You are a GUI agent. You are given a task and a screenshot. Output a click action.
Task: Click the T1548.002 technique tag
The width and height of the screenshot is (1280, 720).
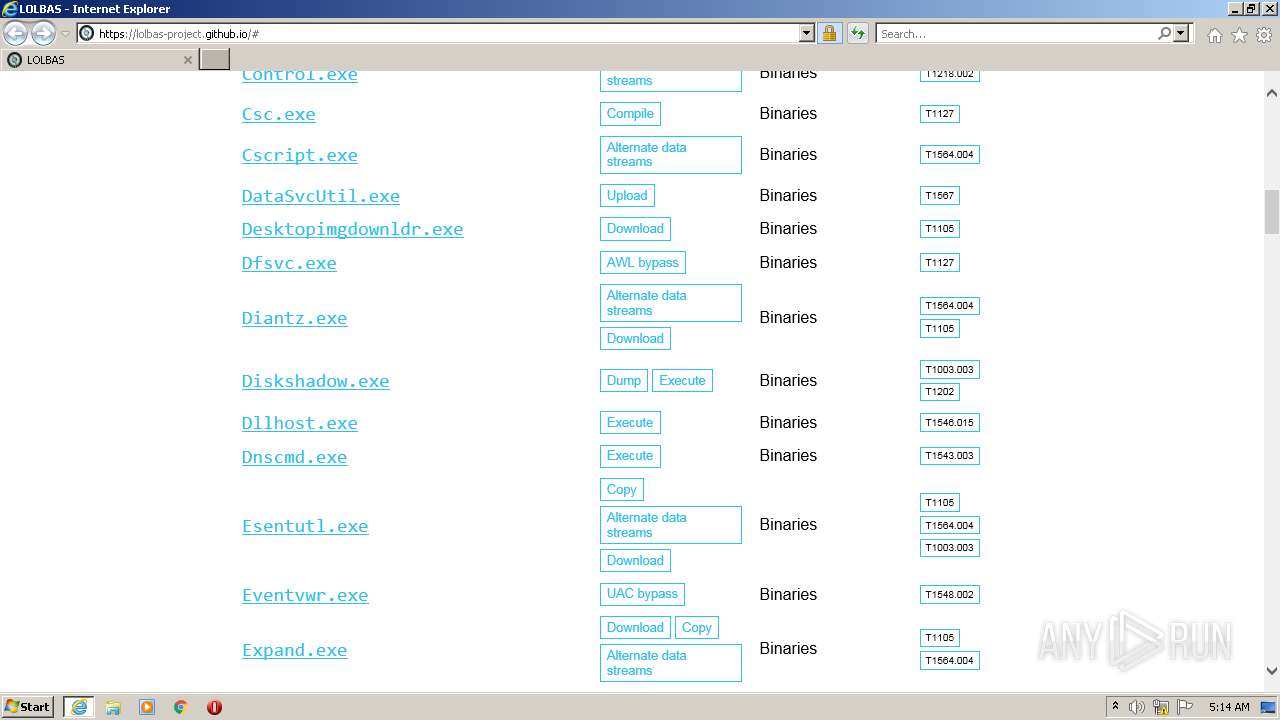(949, 595)
